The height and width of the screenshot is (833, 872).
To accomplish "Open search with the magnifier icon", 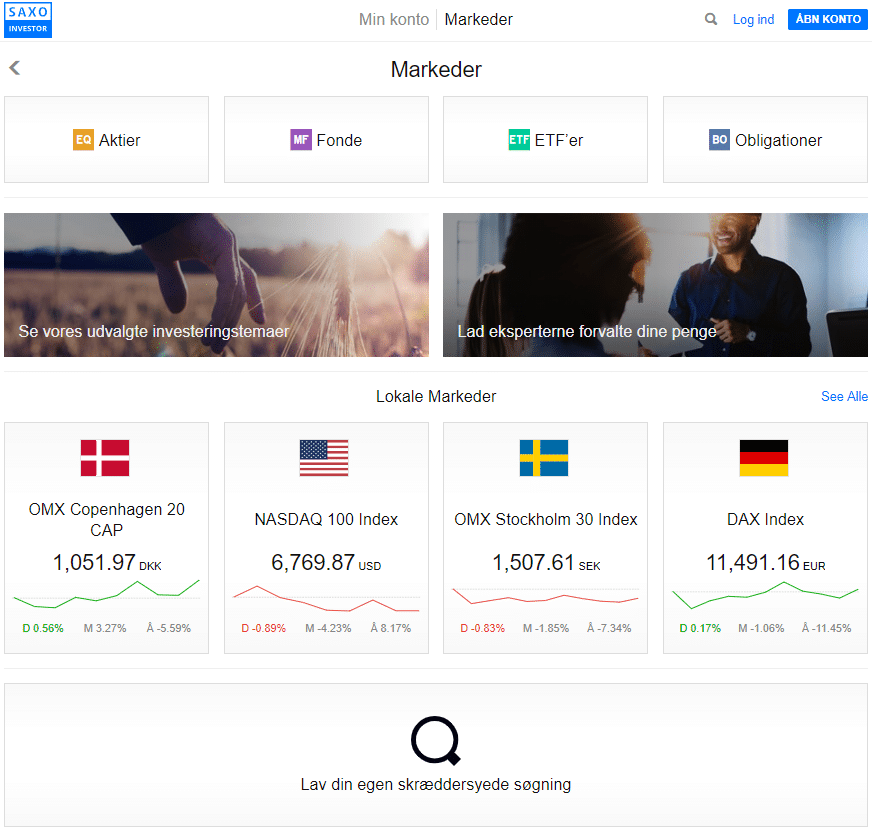I will coord(710,19).
